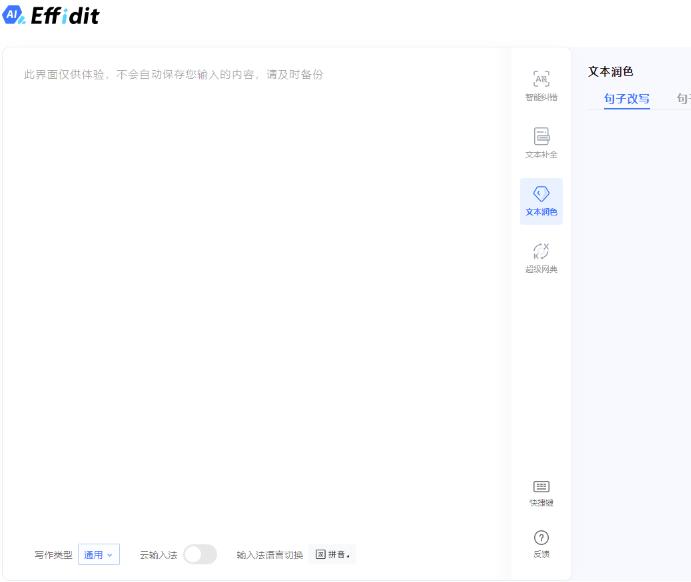Image resolution: width=691 pixels, height=582 pixels.
Task: Show the 快捷键 keyboard shortcuts
Action: [x=541, y=492]
